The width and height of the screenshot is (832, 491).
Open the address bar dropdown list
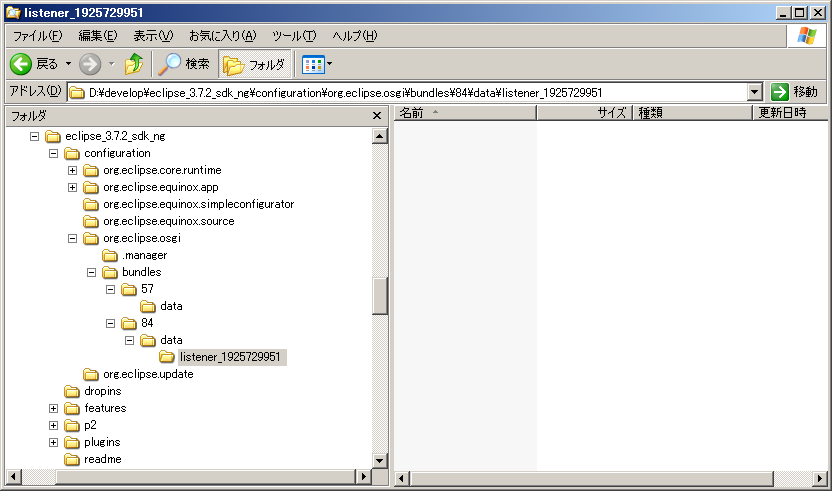coord(755,92)
